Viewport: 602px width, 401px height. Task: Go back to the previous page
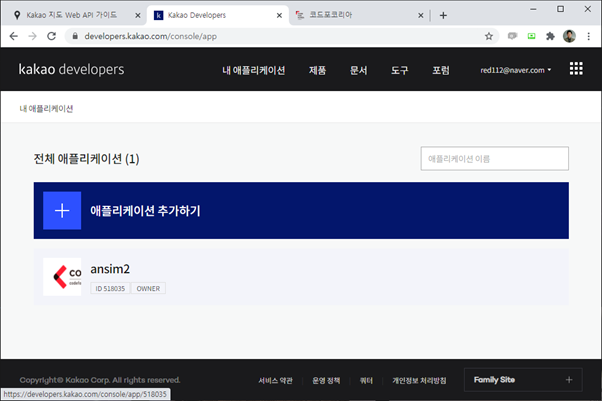(x=13, y=36)
